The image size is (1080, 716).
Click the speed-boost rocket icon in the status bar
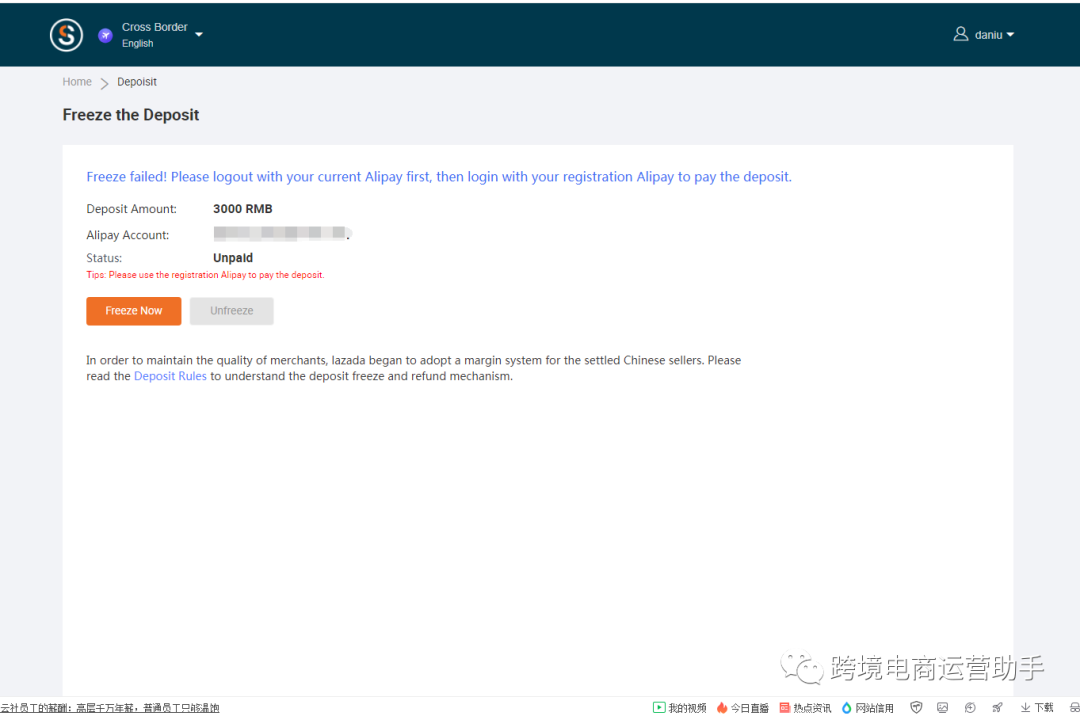click(997, 707)
